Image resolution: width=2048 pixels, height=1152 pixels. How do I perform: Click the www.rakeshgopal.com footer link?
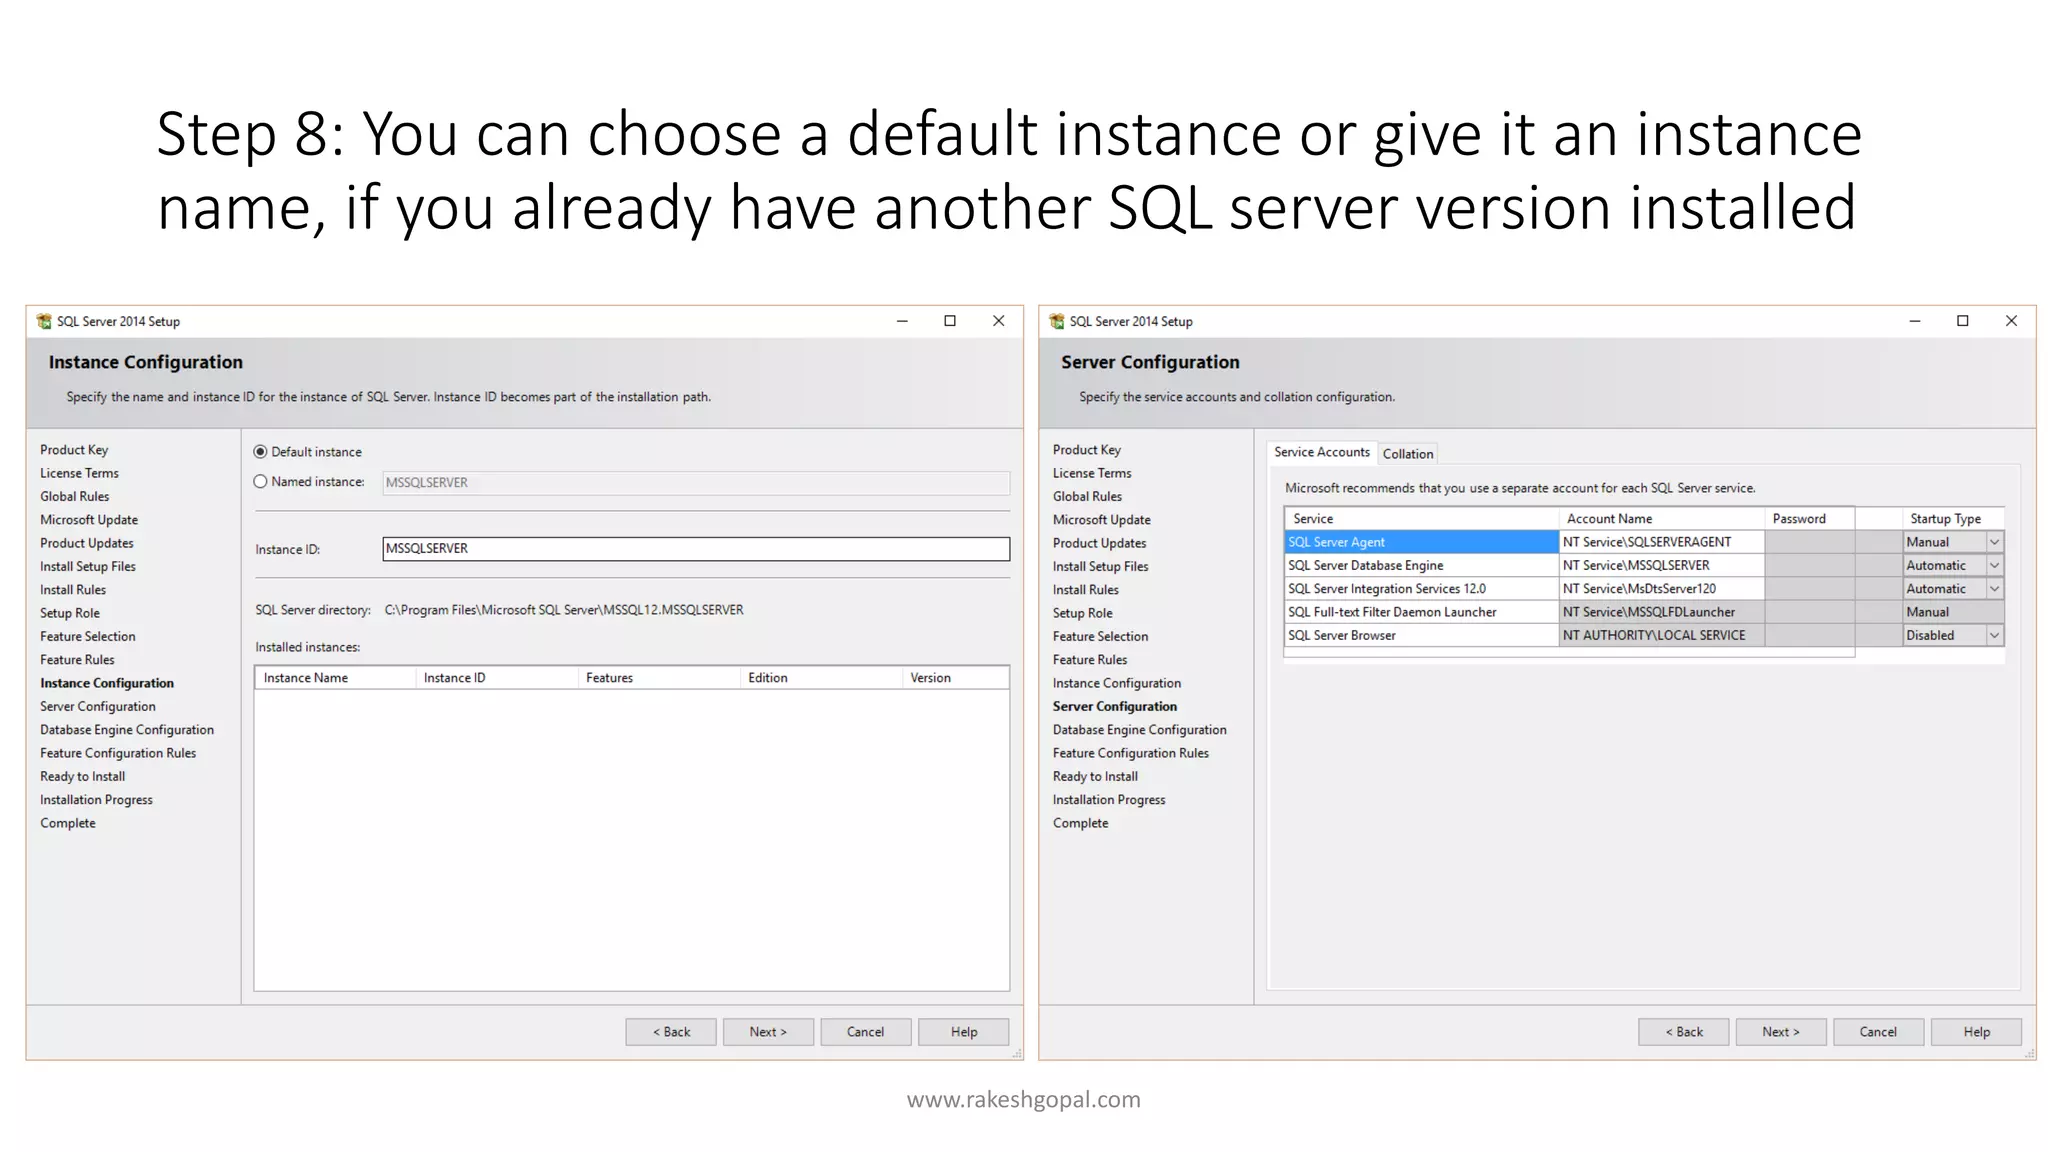(x=1024, y=1099)
